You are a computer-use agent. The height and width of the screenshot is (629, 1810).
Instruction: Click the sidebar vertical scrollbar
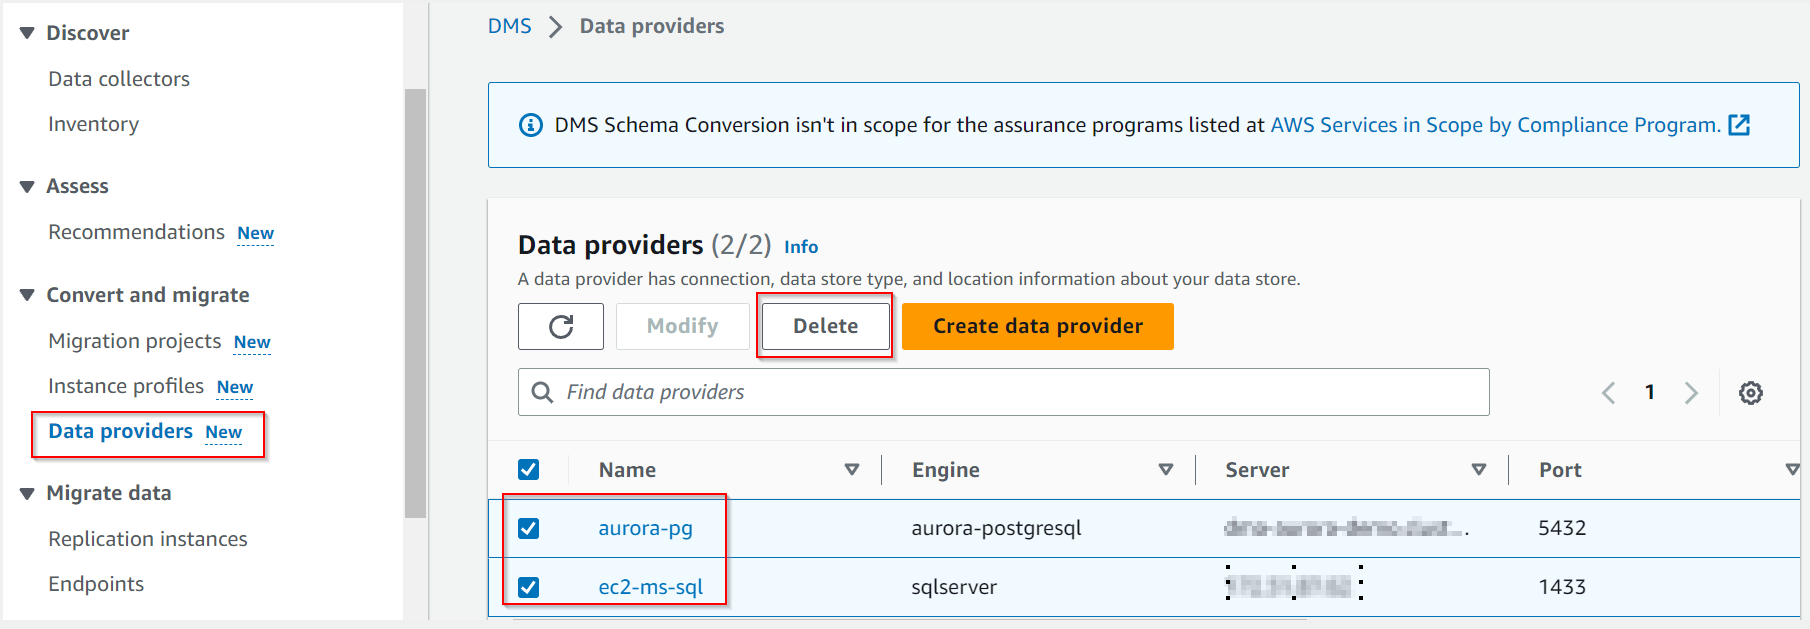pos(415,303)
